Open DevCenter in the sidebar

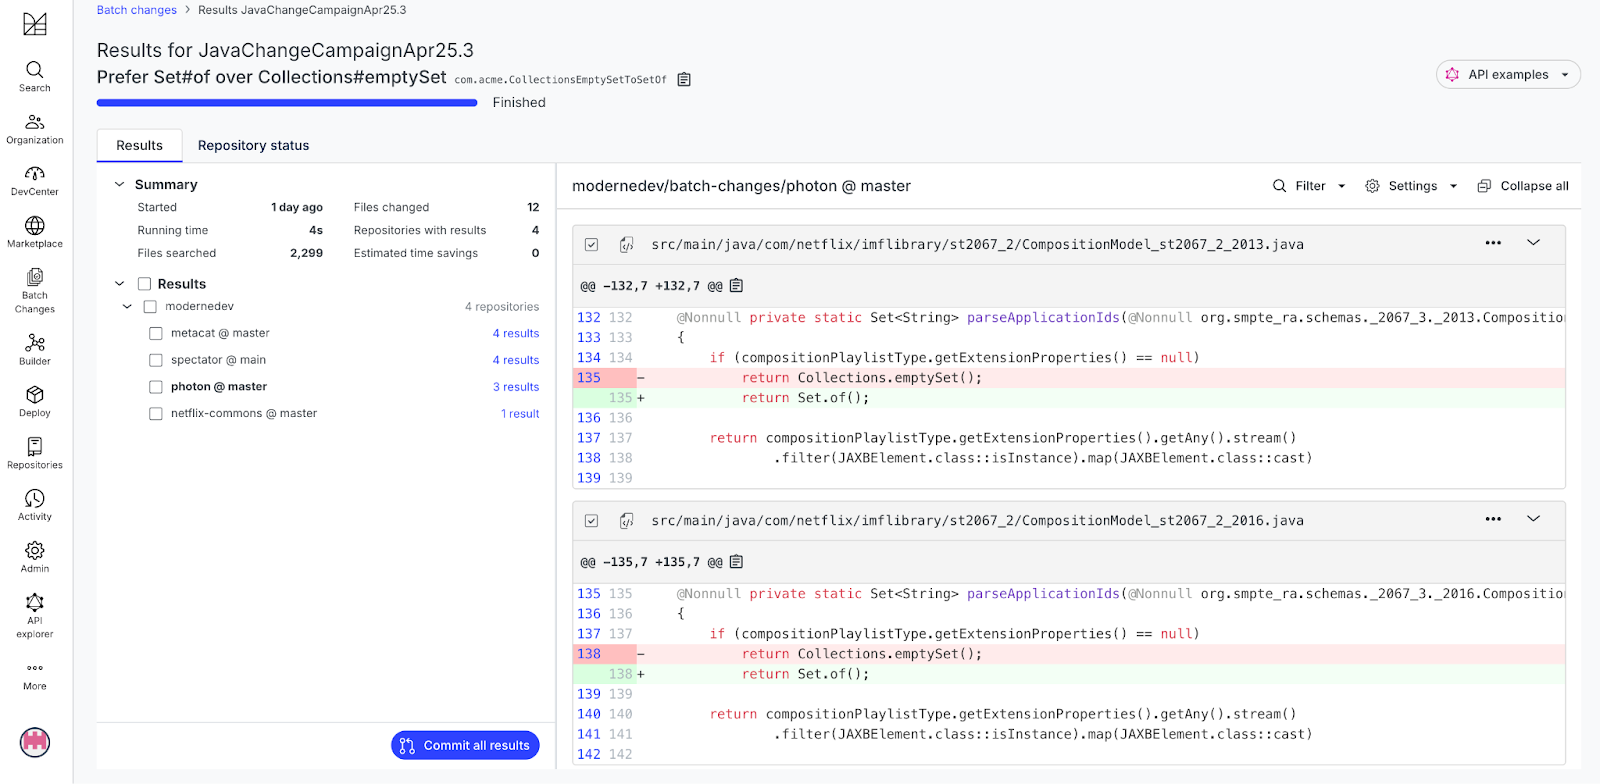coord(35,180)
